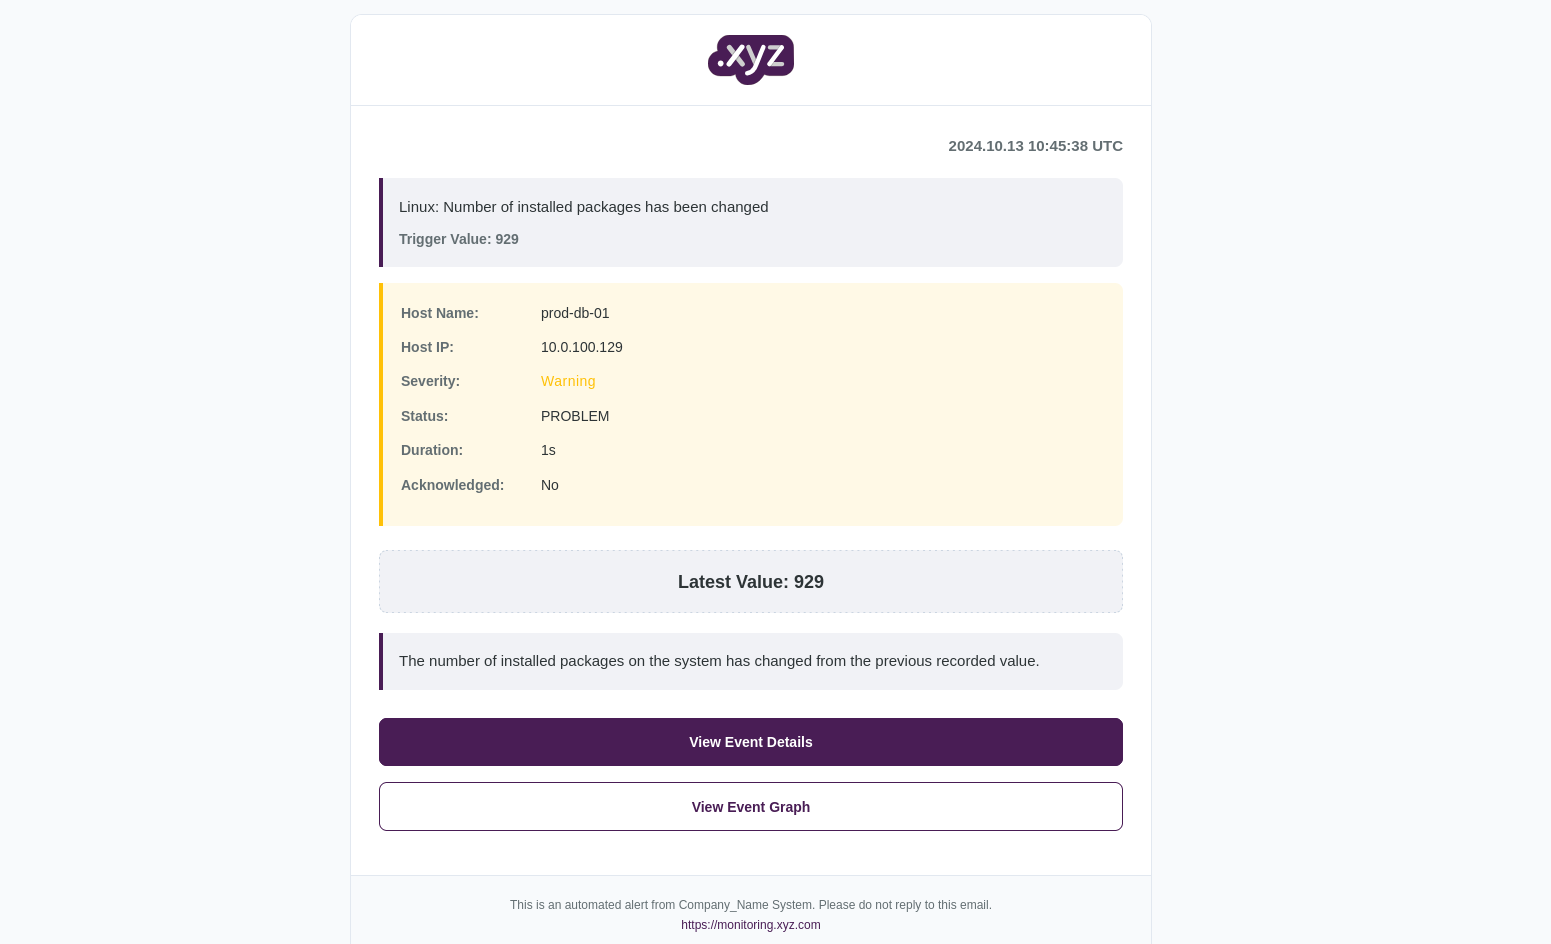Screen dimensions: 1551x944
Task: Select host name prod-db-01
Action: [x=575, y=313]
